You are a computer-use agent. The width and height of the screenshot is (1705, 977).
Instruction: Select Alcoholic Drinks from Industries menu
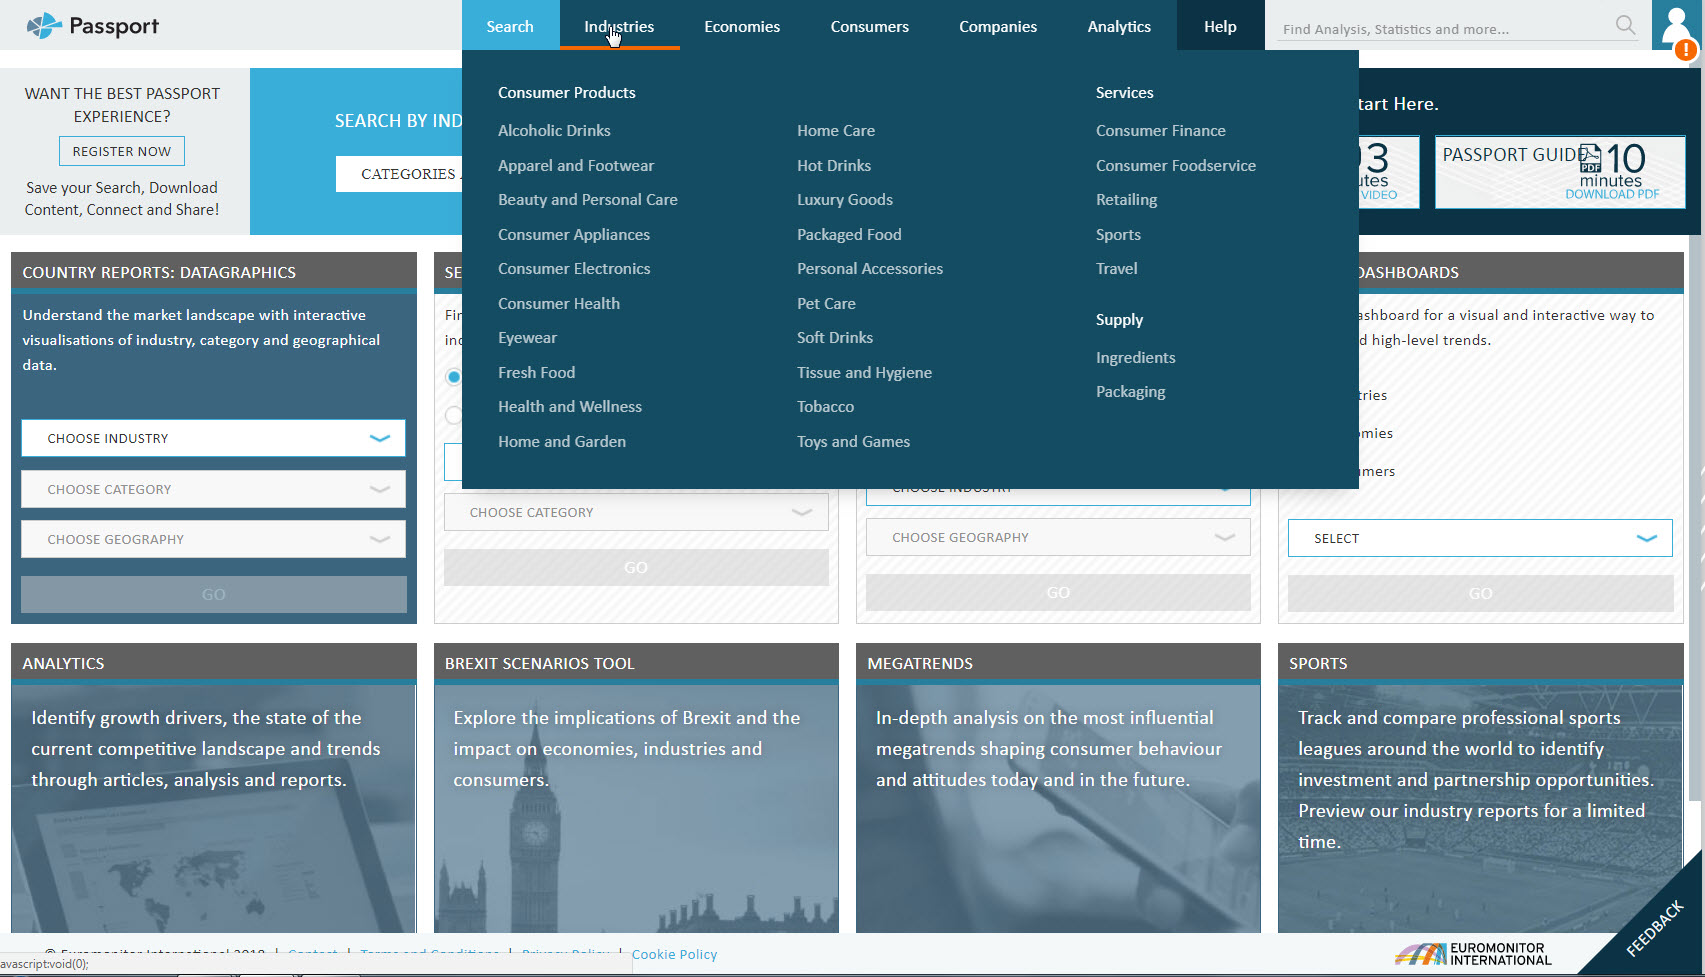(x=554, y=131)
